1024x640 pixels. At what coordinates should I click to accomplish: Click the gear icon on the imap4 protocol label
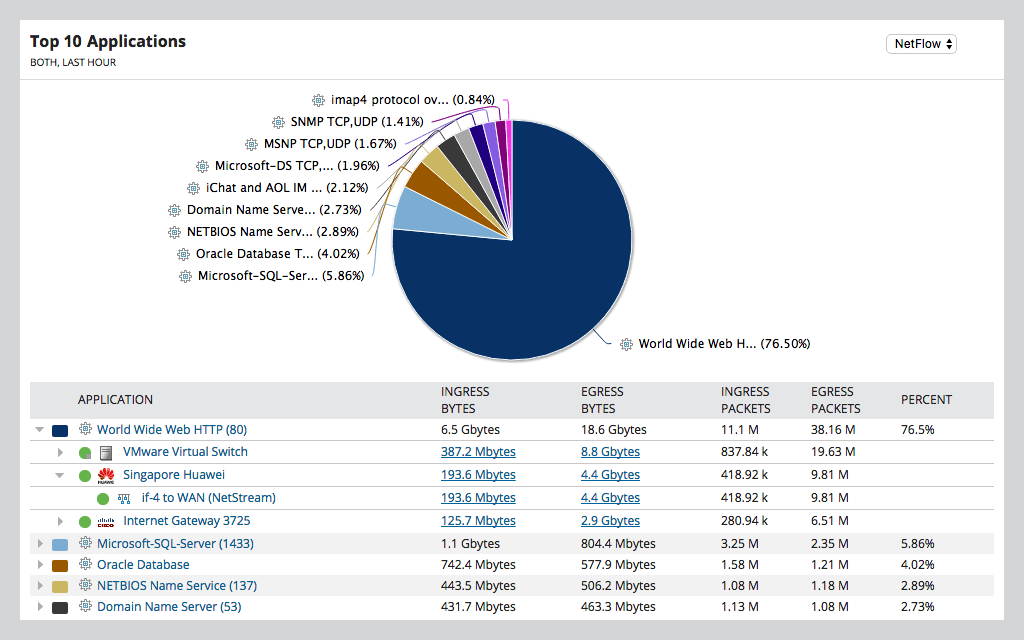tap(317, 100)
